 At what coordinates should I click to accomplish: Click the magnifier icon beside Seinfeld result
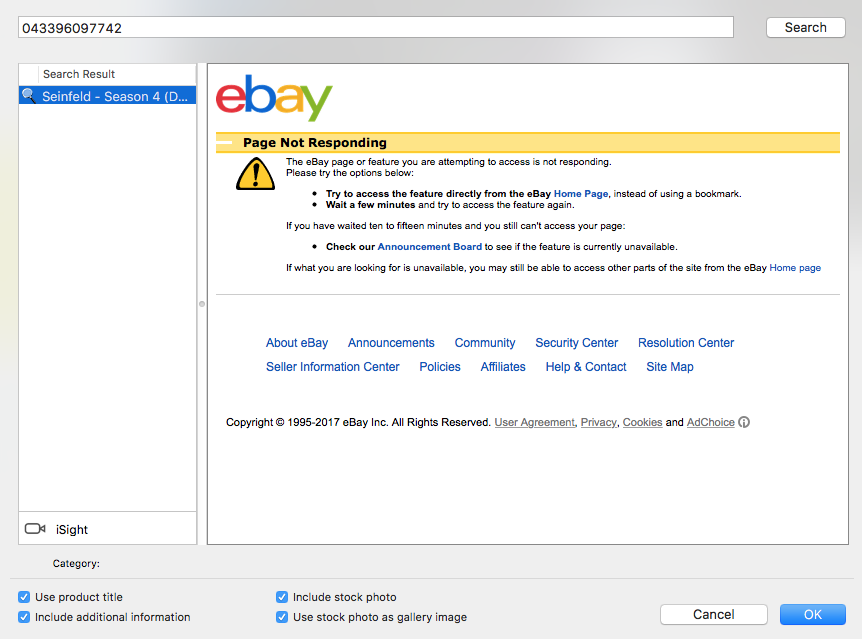[29, 96]
